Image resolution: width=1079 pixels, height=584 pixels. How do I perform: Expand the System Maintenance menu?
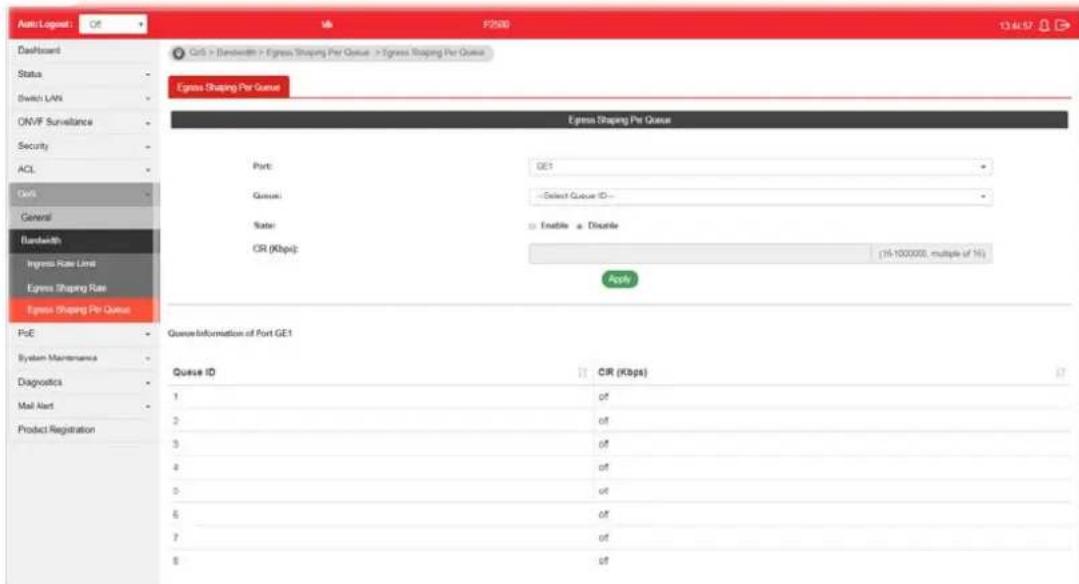(83, 358)
